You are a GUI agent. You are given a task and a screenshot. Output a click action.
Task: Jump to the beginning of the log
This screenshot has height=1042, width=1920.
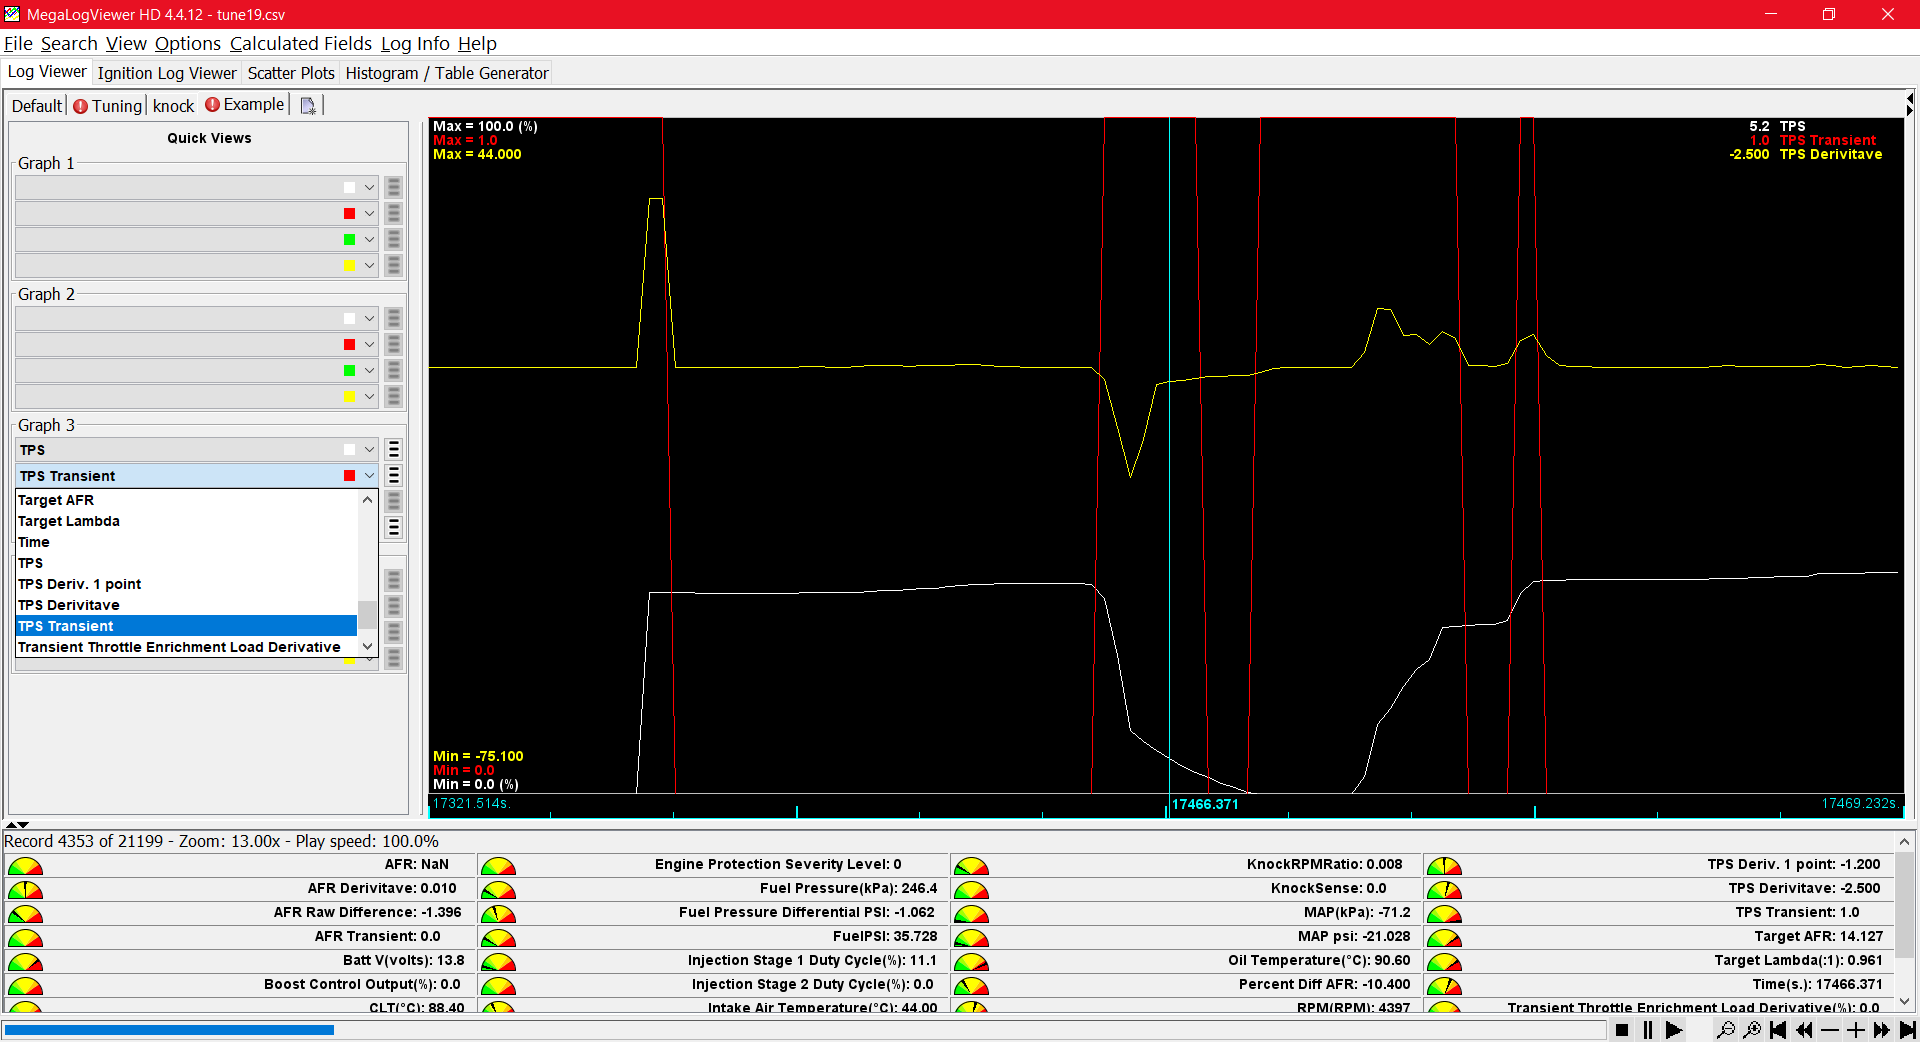tap(1778, 1030)
